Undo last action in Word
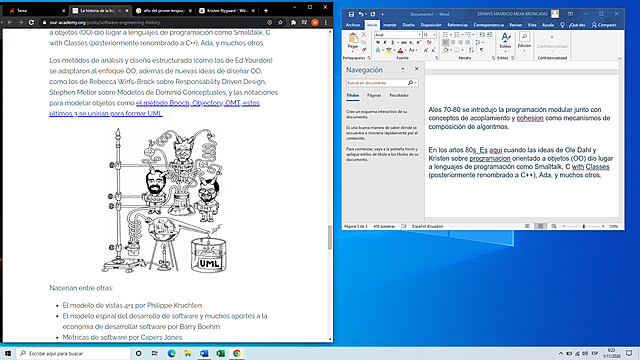640x360 pixels. pyautogui.click(x=361, y=14)
